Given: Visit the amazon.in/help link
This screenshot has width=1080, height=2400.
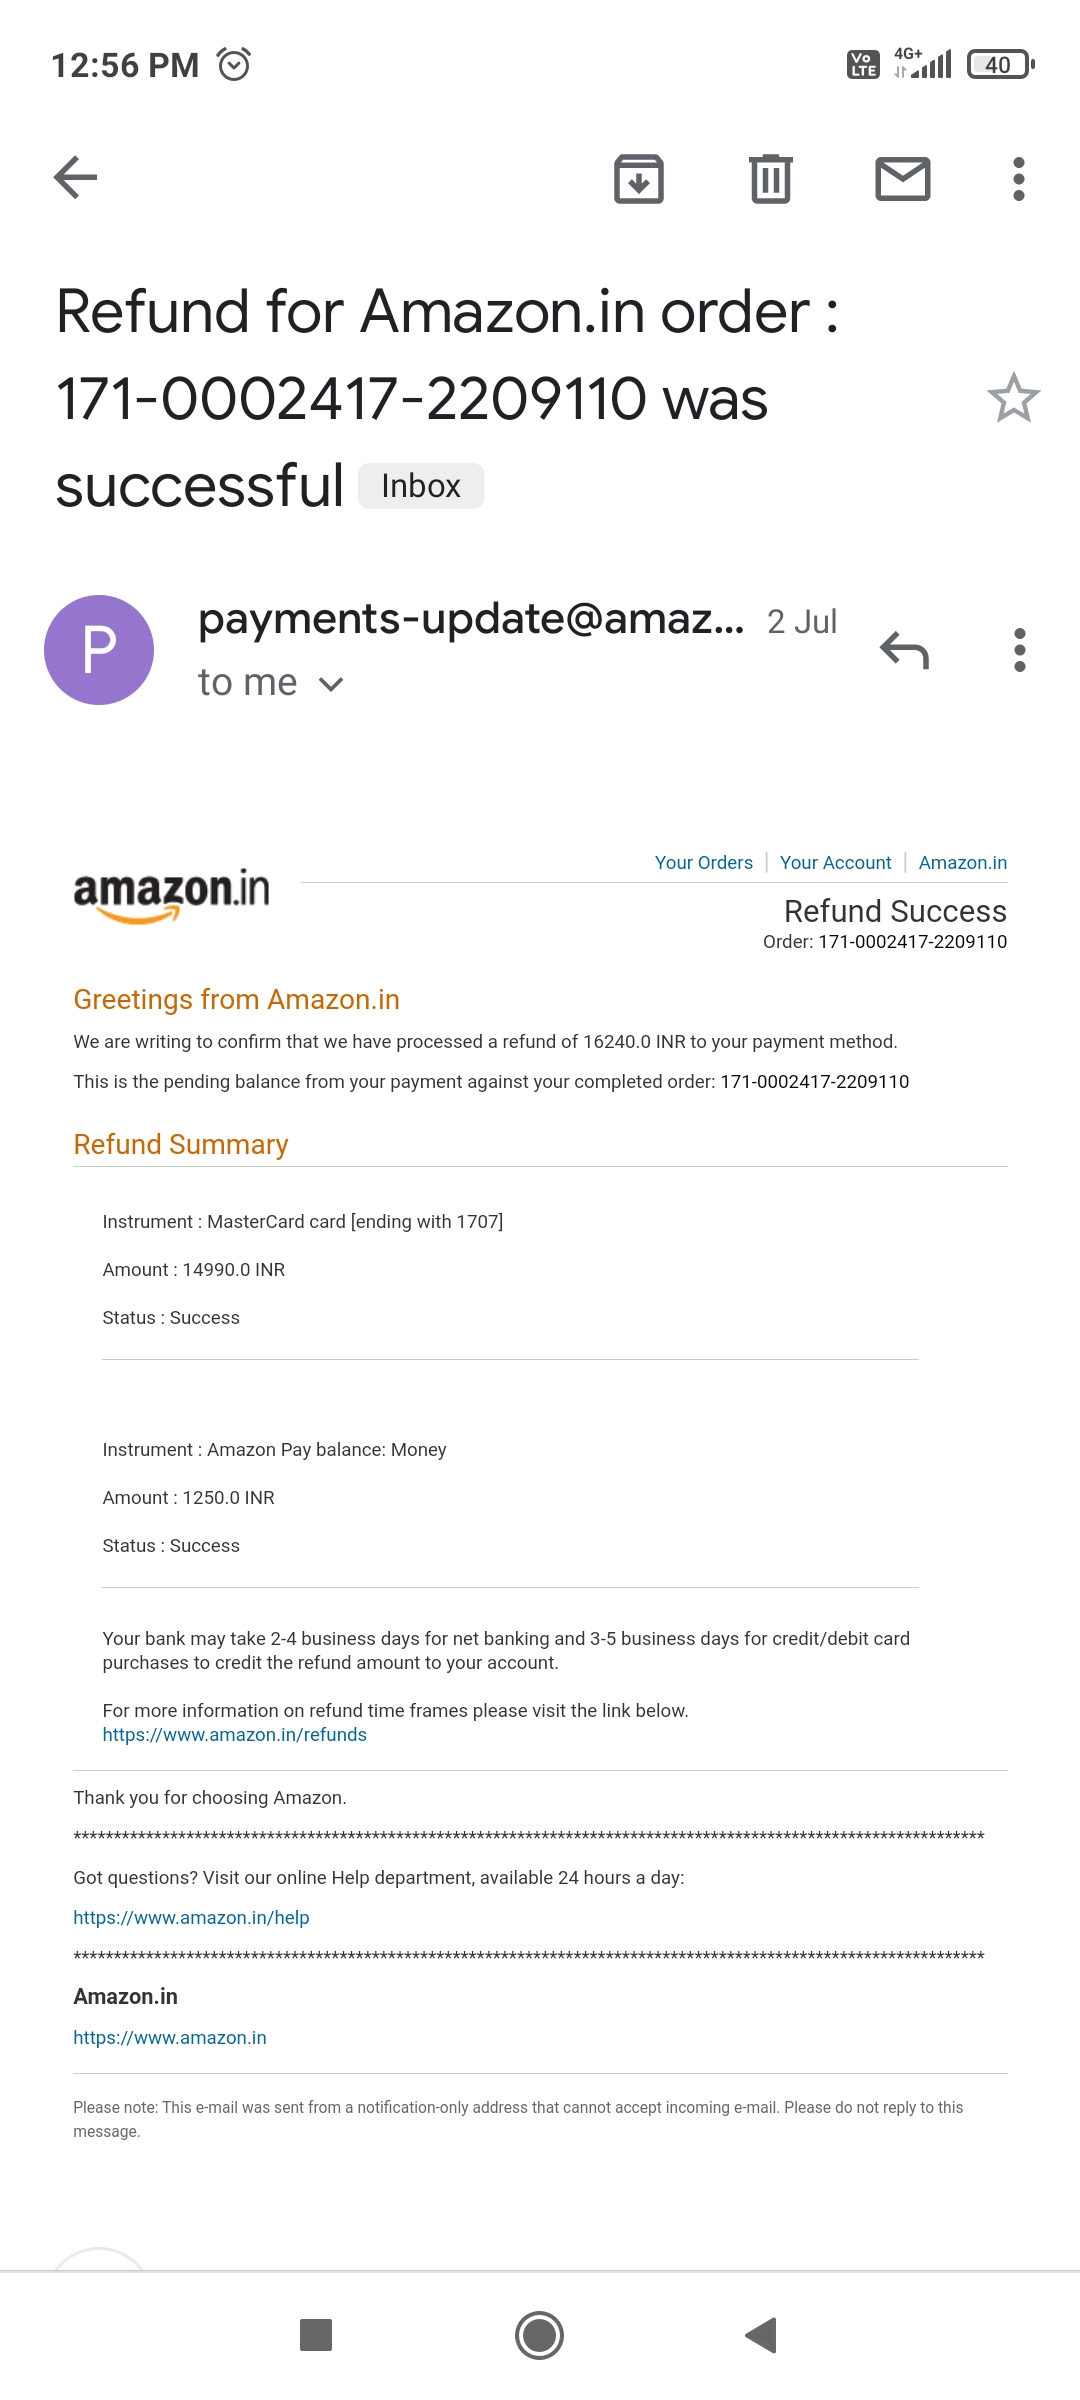Looking at the screenshot, I should (x=191, y=1918).
